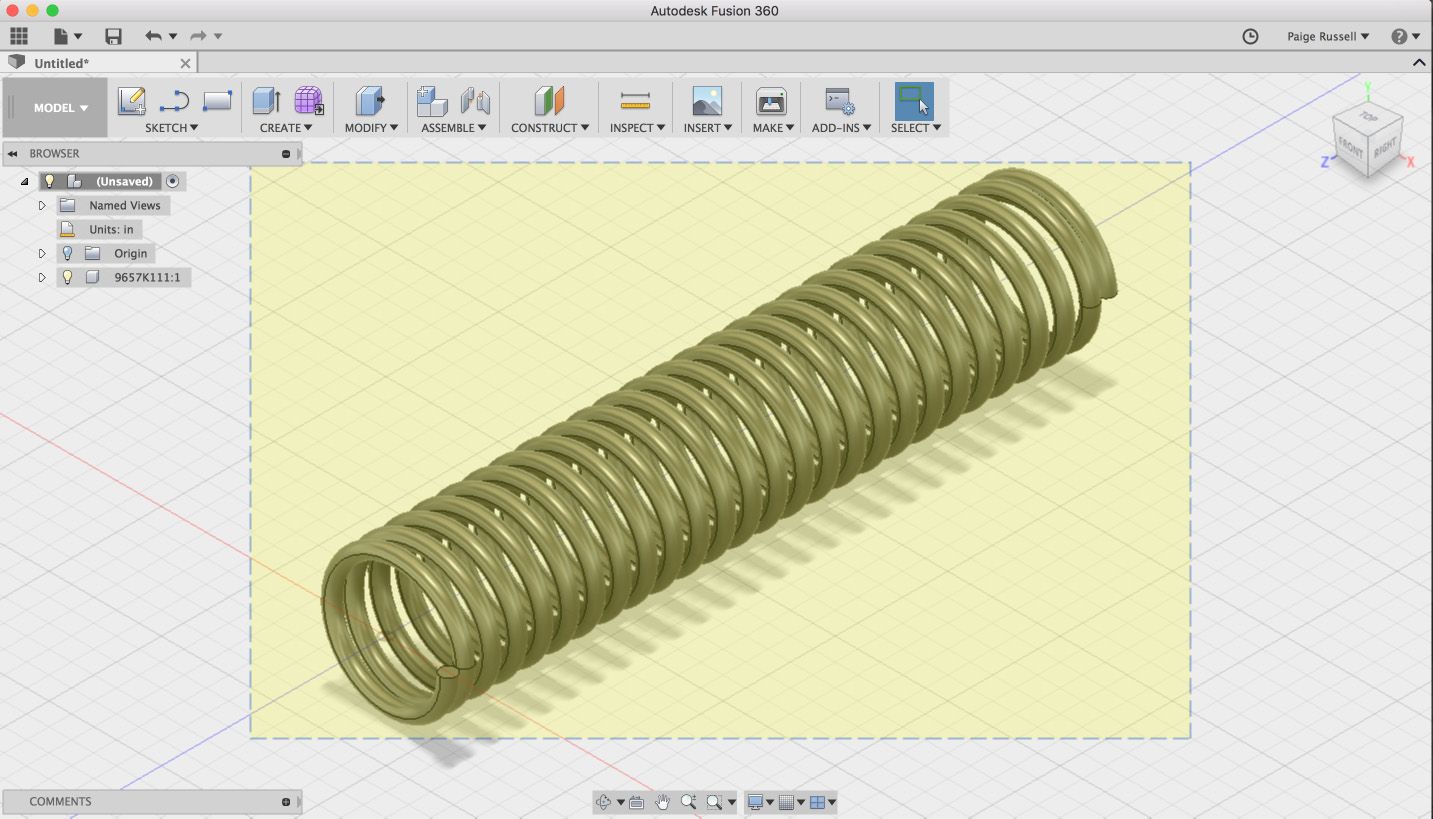The height and width of the screenshot is (819, 1433).
Task: Open the Display Settings dropdown arrow
Action: 770,802
